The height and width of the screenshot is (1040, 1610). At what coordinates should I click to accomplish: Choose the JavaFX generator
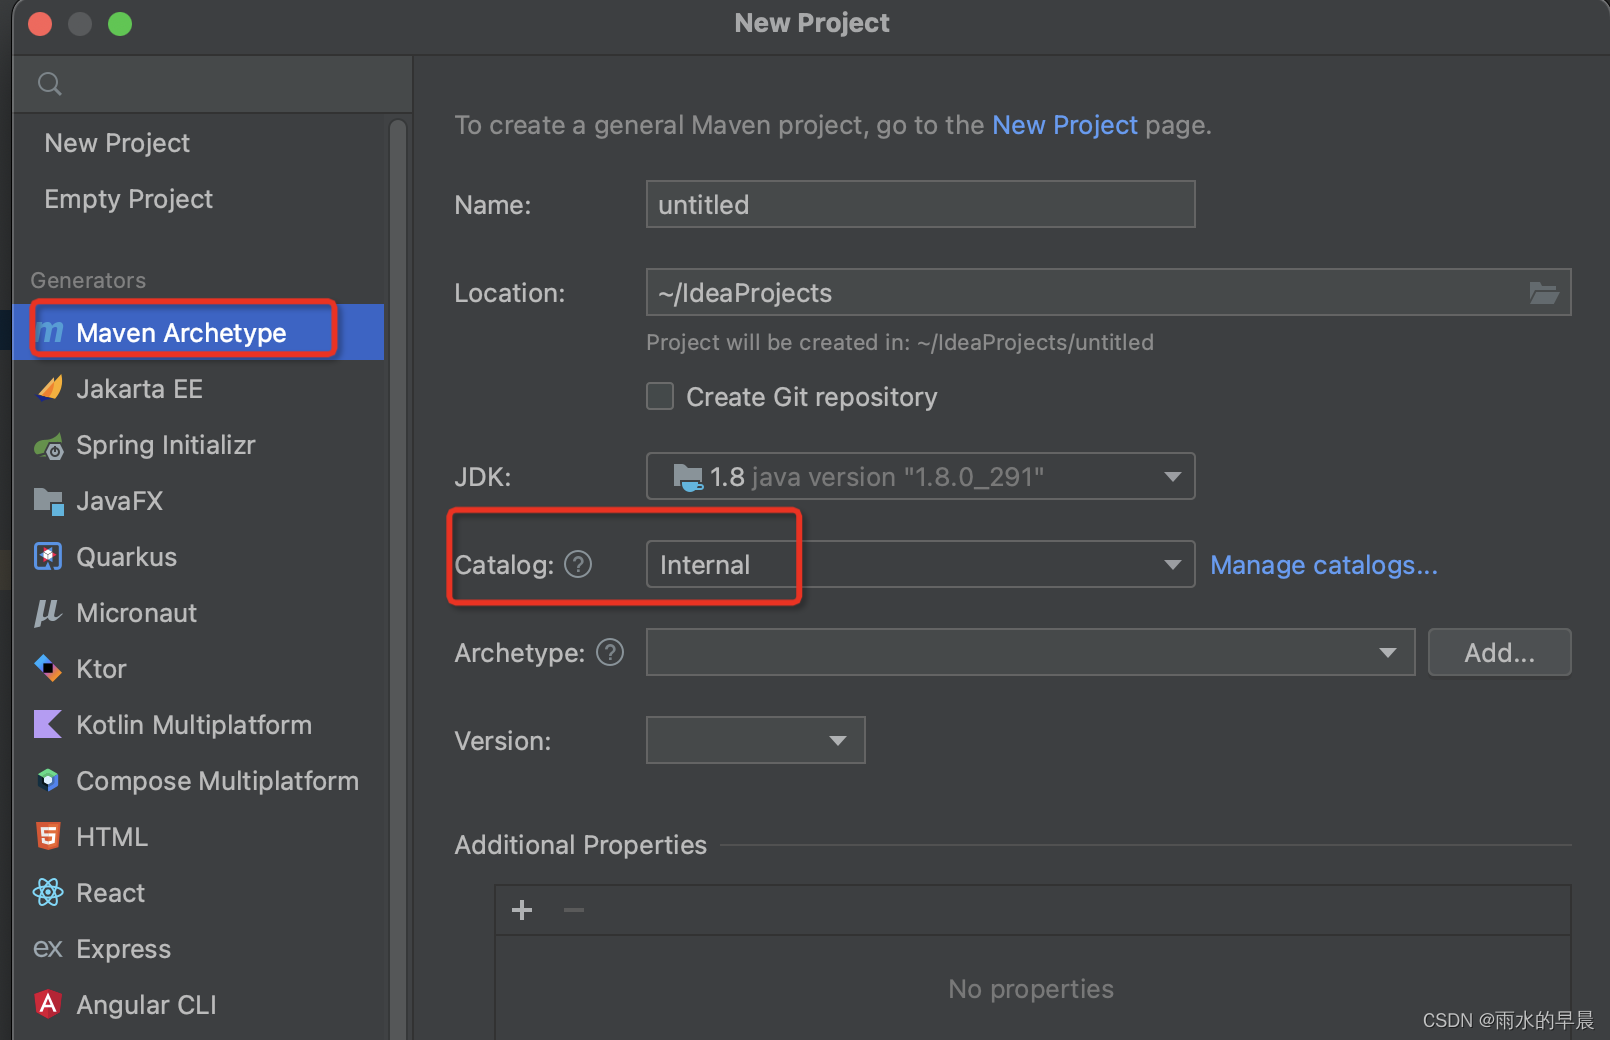coord(119,501)
